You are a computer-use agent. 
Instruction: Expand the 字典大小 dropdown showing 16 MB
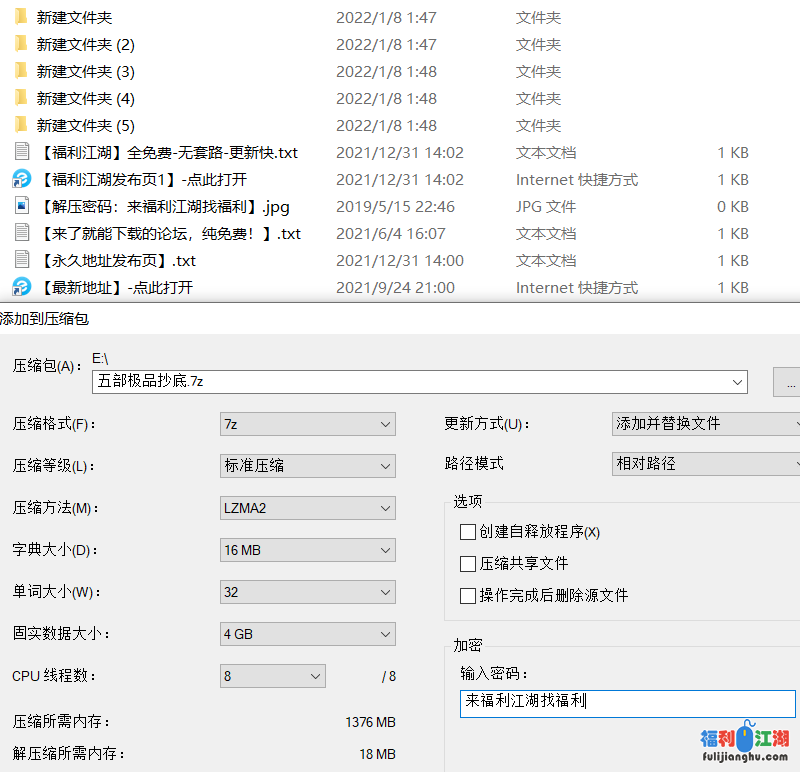click(307, 550)
